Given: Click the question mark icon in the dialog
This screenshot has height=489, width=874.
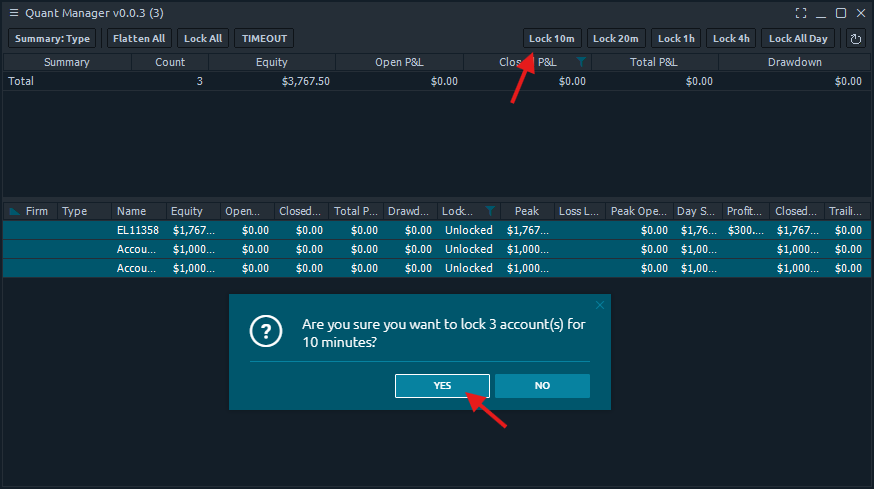Looking at the screenshot, I should [x=265, y=333].
